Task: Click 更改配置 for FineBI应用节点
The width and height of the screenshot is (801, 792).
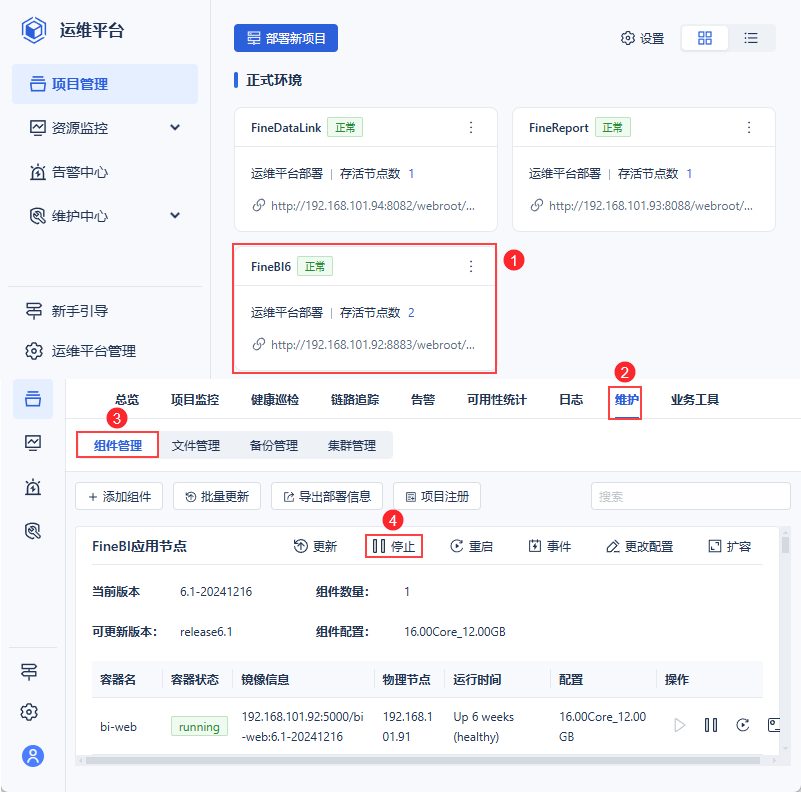Action: pos(640,546)
